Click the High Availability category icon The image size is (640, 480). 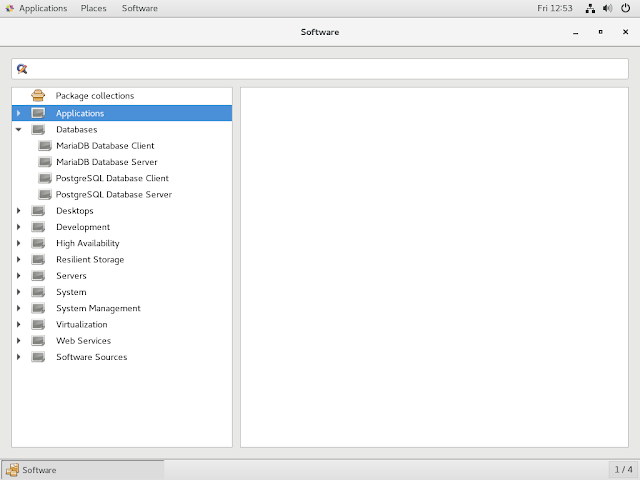(38, 243)
